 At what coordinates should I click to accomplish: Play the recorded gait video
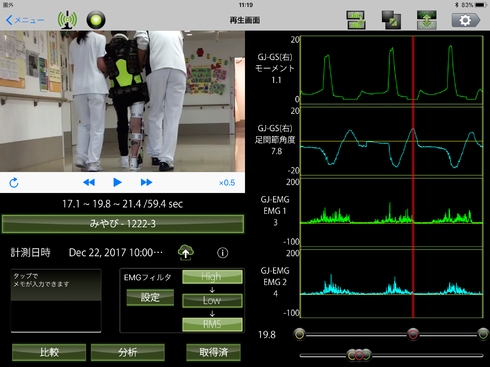[117, 182]
